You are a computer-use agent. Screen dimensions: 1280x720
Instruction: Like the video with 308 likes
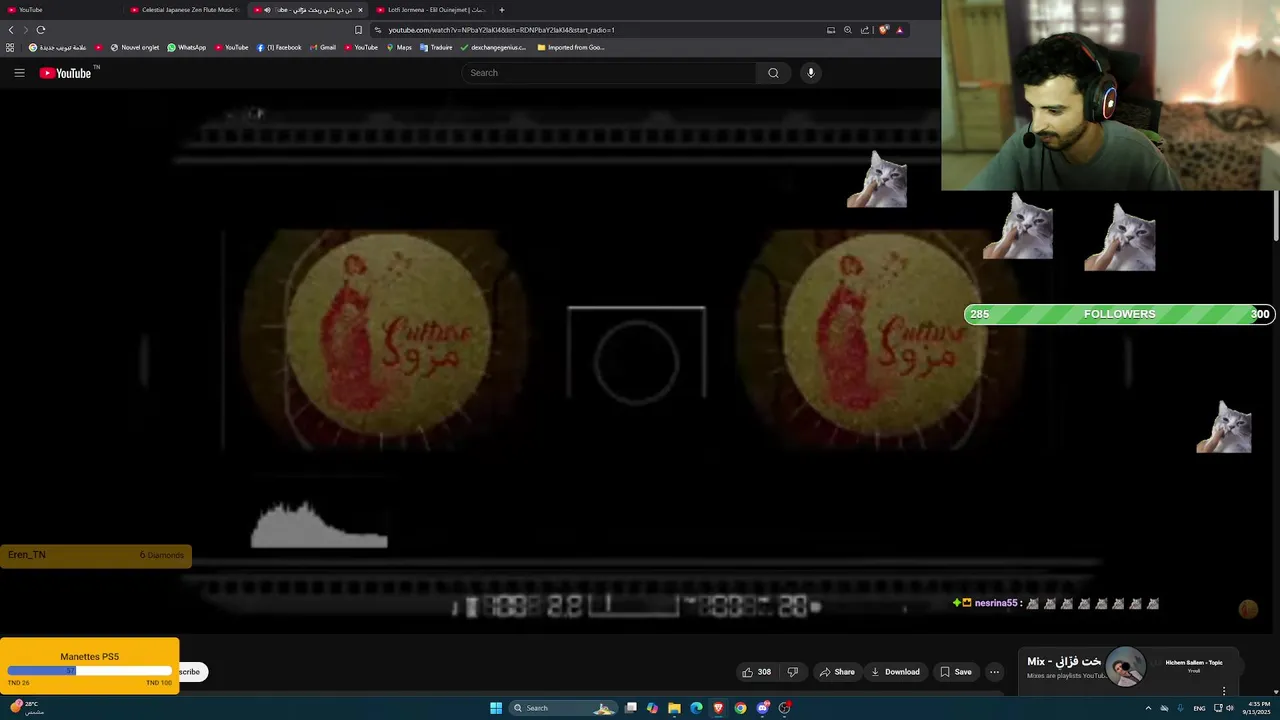pos(757,672)
